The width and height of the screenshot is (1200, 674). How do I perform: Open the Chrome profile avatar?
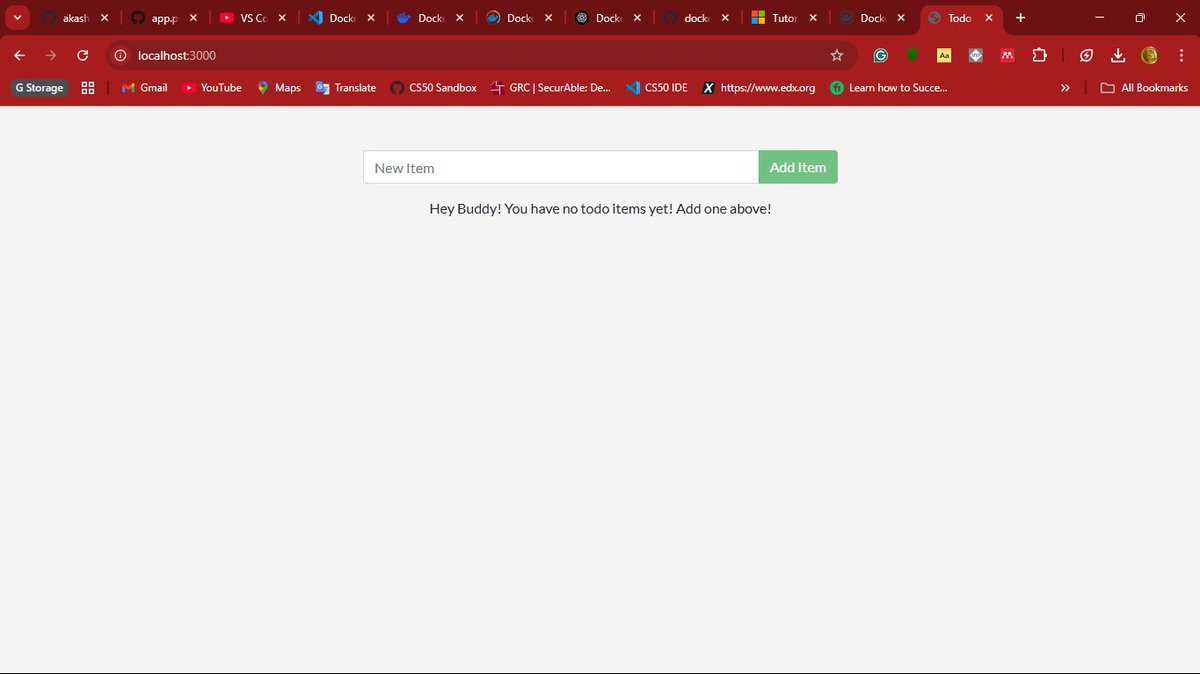(1149, 55)
